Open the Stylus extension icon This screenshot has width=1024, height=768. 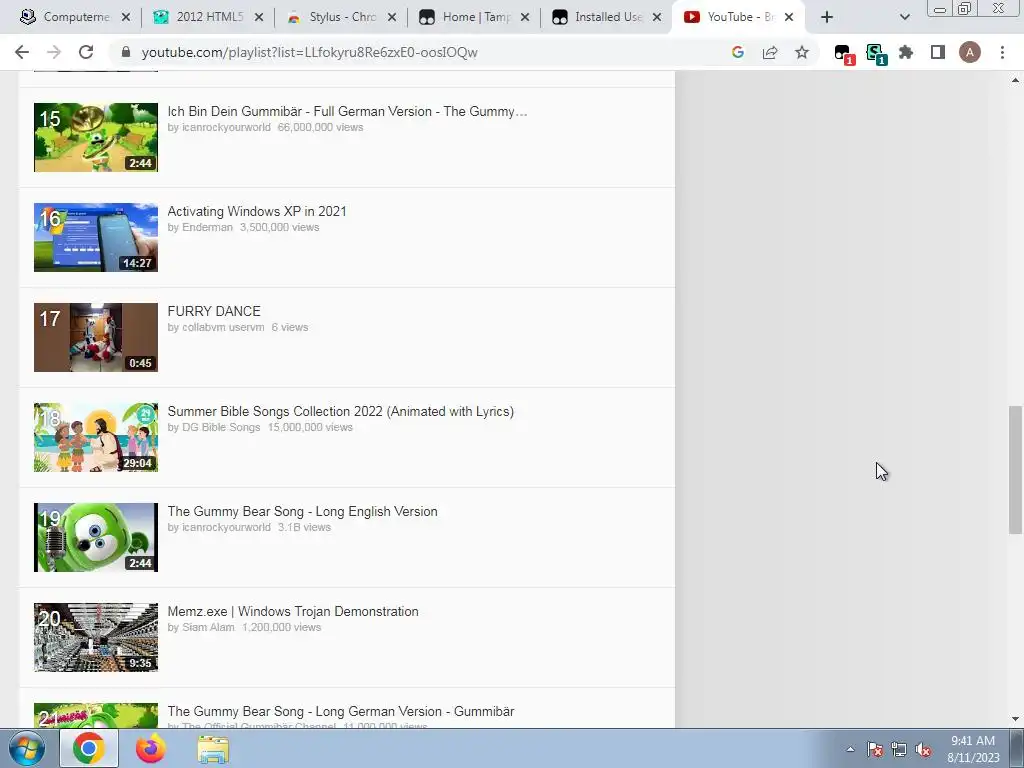click(875, 54)
